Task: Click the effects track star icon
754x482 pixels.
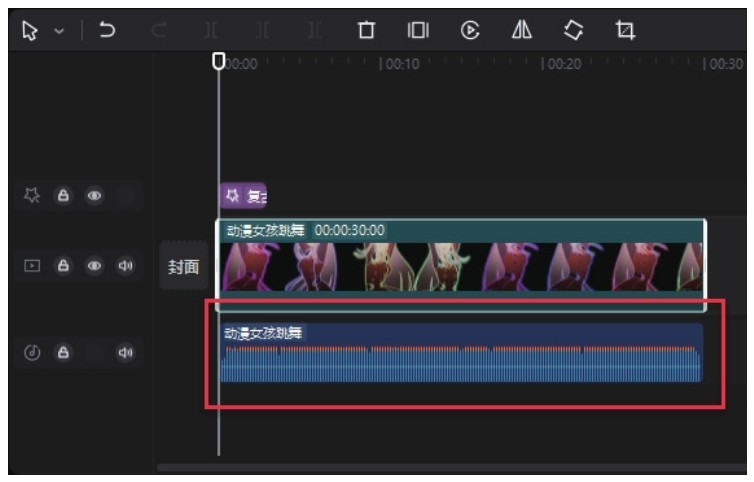Action: [32, 195]
